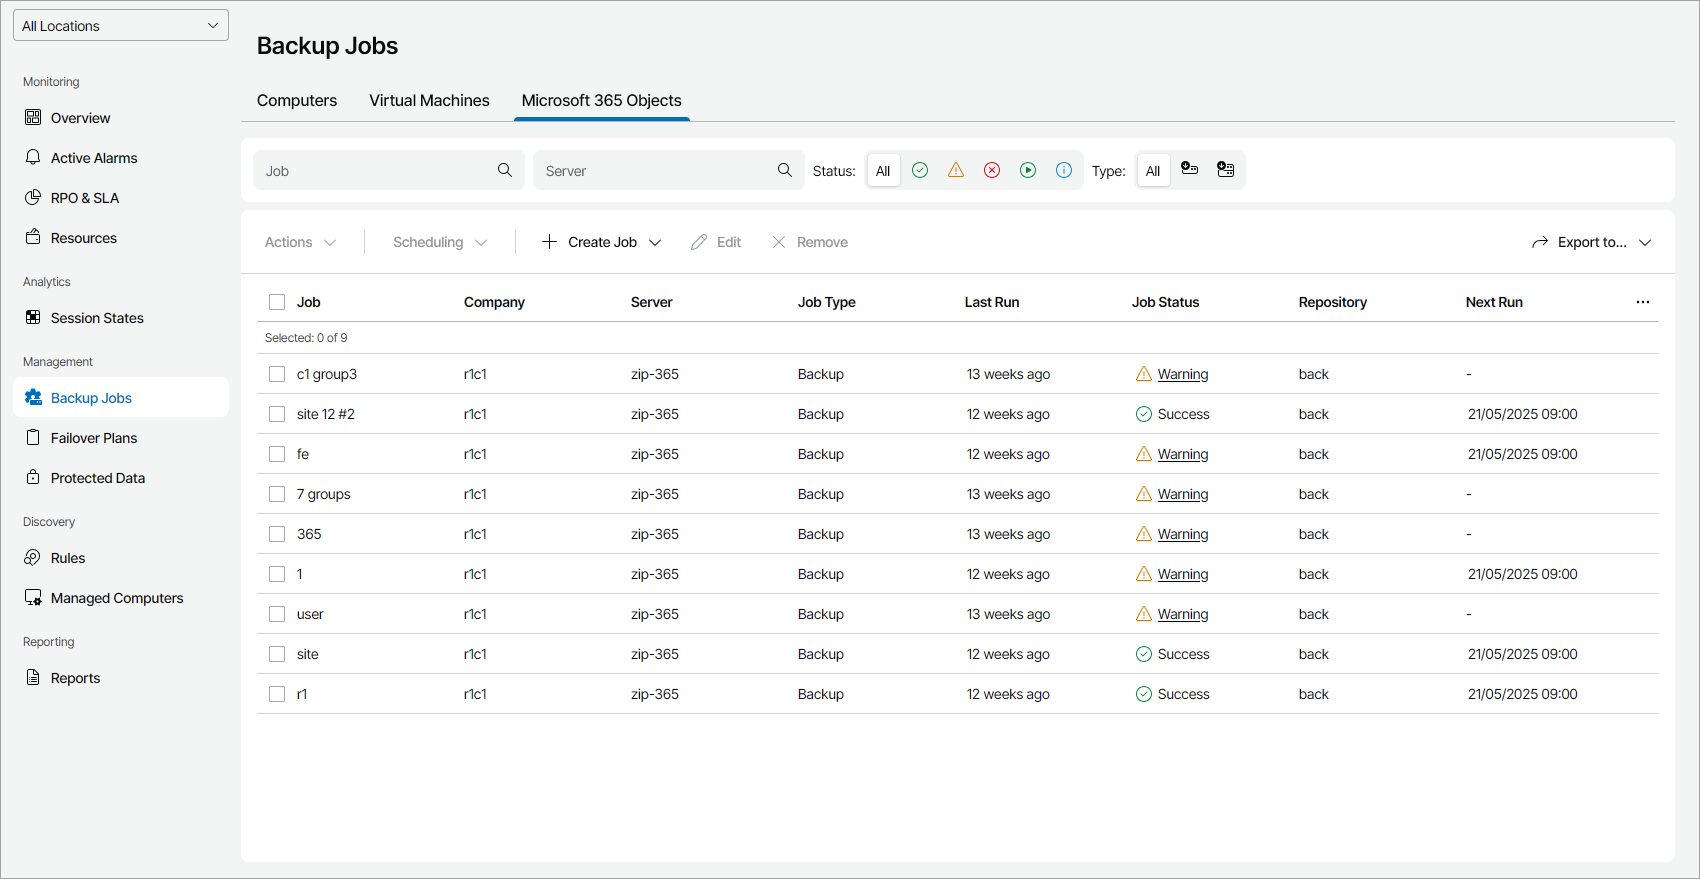
Task: Sort the table by Last Run column
Action: pyautogui.click(x=991, y=302)
